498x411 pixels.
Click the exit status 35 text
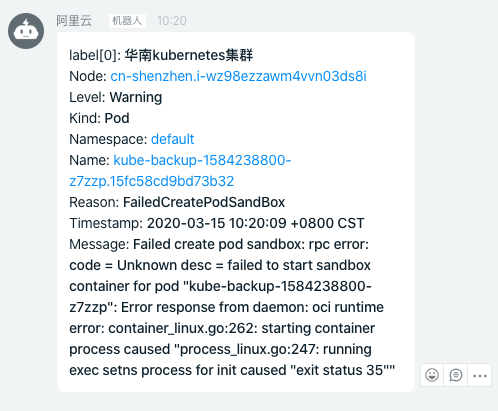(340, 370)
